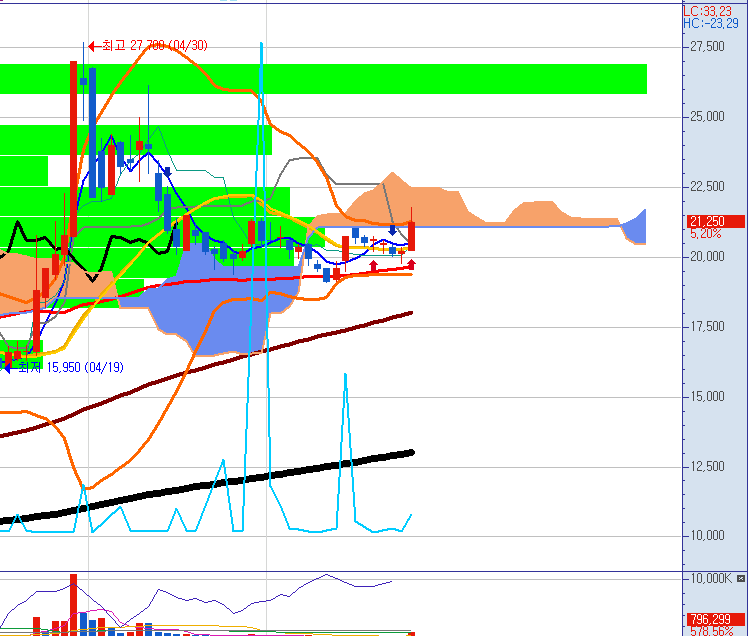Click the 15,000 price axis label

coord(707,397)
